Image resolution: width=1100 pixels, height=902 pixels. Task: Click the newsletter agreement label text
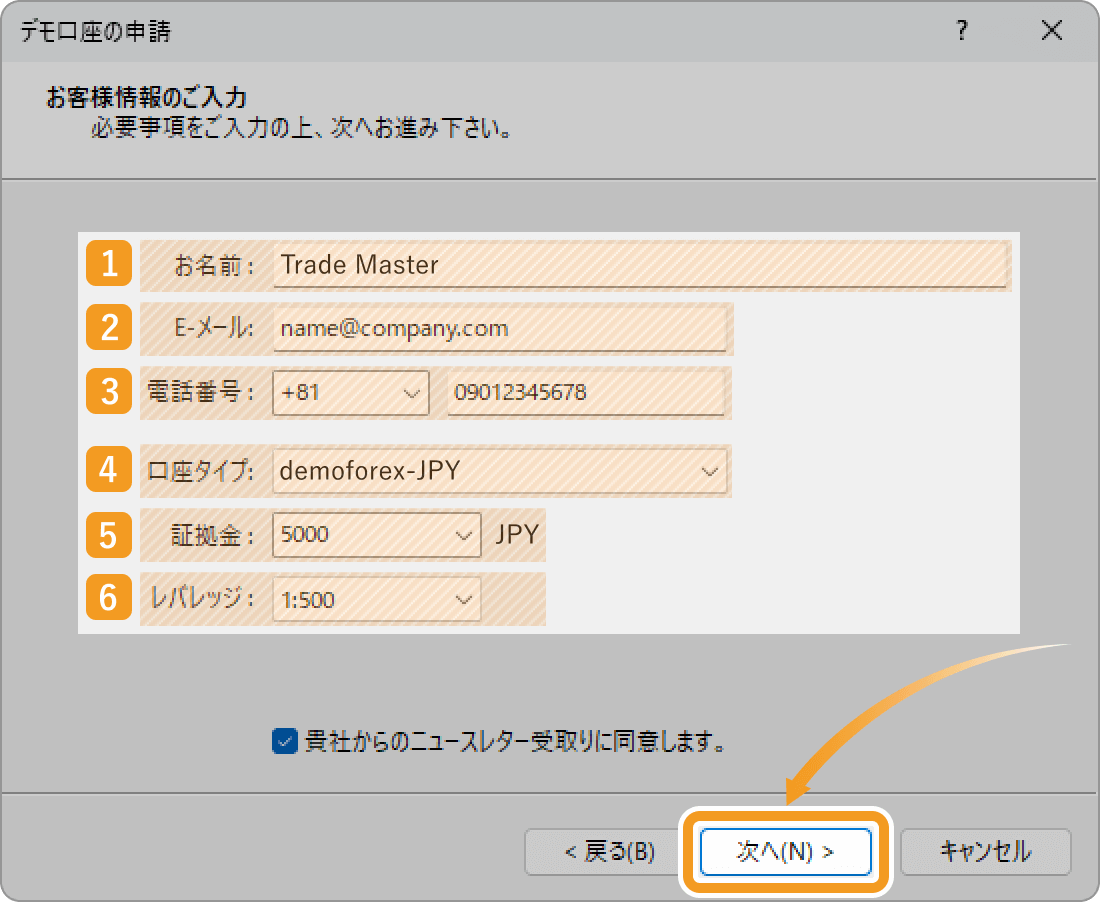(516, 741)
